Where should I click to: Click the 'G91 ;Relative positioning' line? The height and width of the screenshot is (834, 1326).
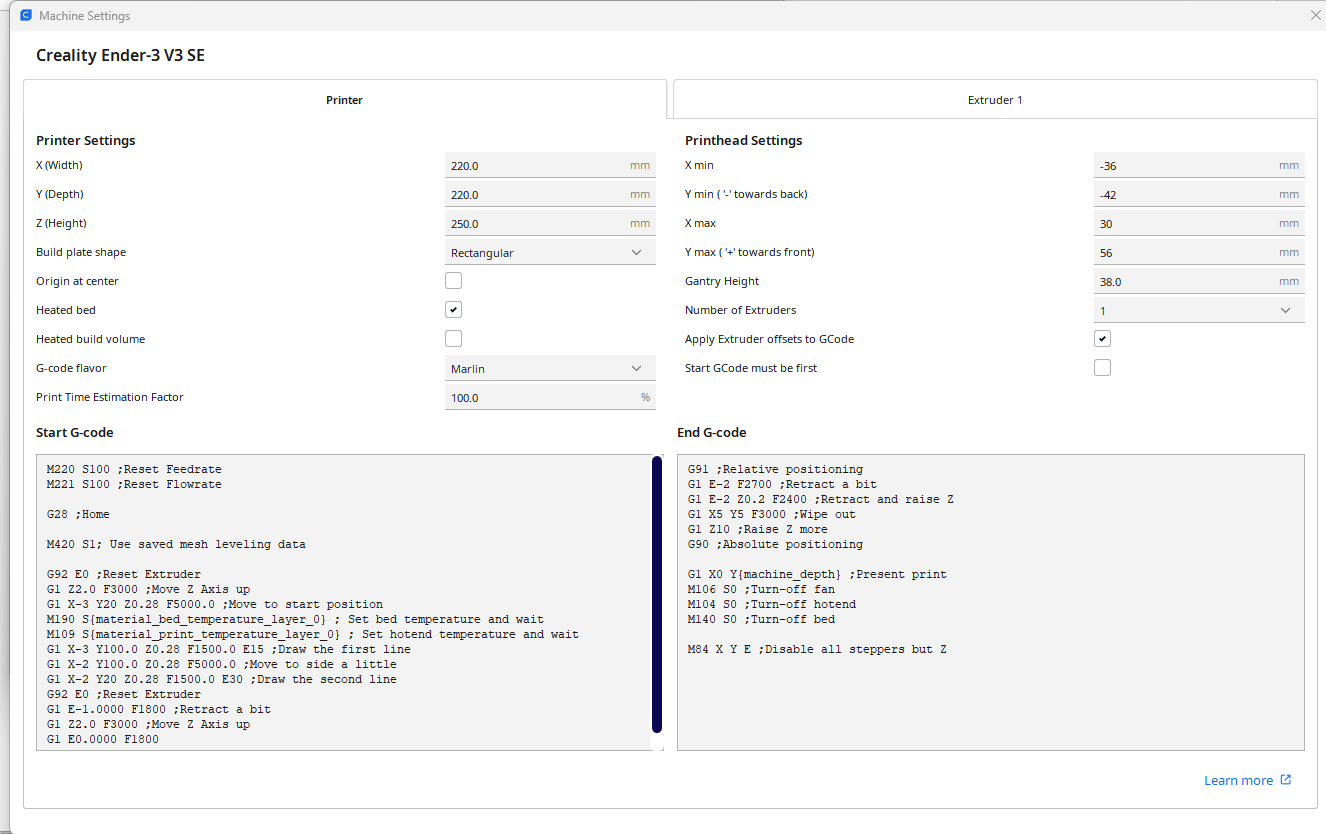(775, 469)
